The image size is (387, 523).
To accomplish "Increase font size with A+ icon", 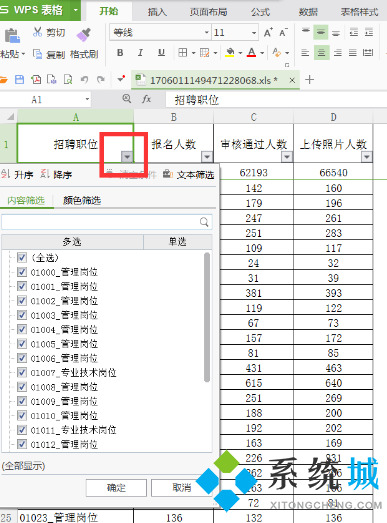I will point(268,32).
